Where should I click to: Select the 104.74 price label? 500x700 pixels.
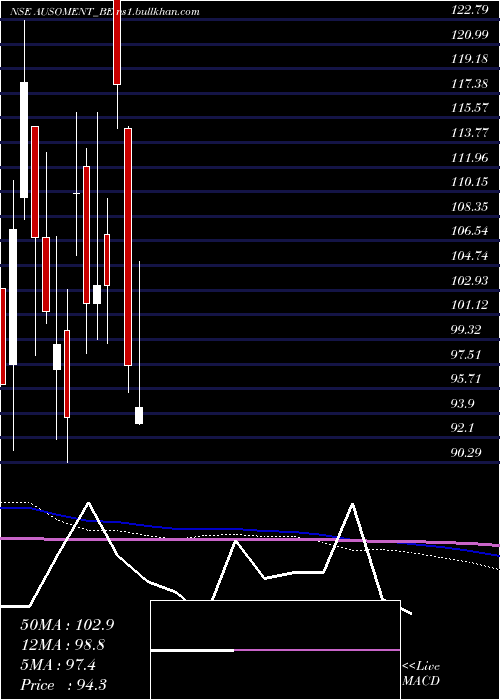pos(469,256)
